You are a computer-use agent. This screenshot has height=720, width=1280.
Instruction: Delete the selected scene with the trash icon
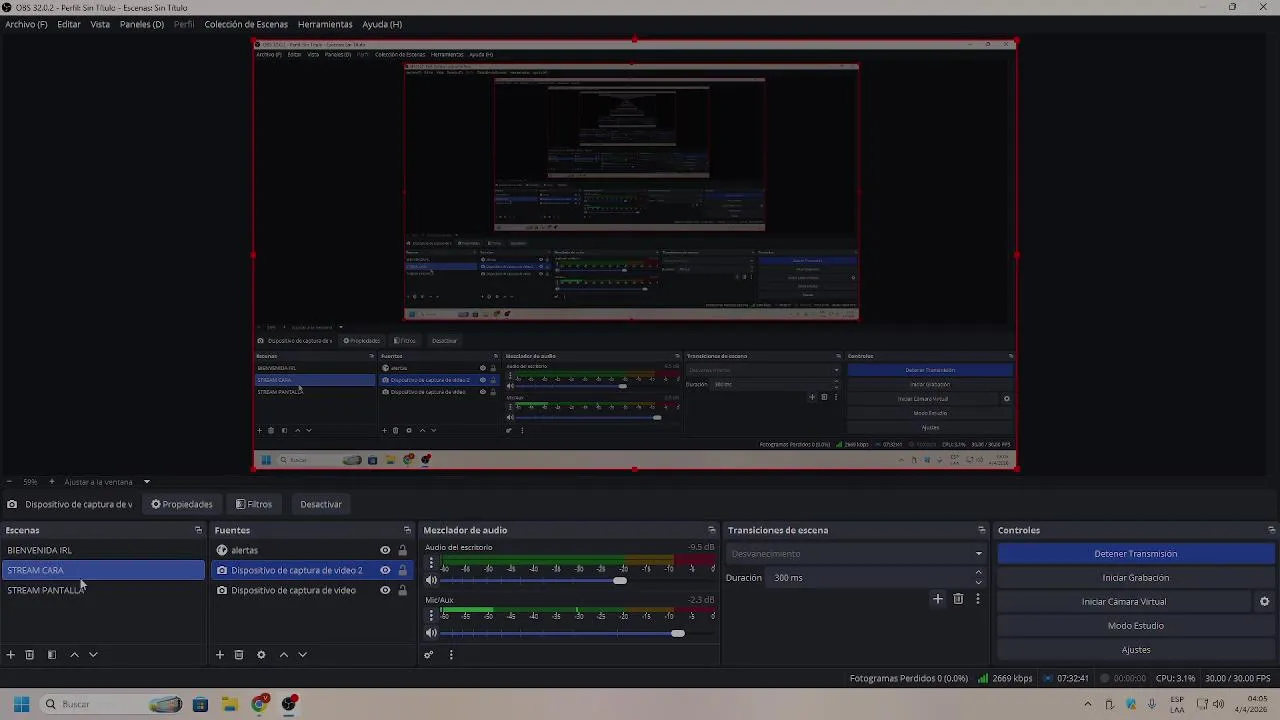point(30,655)
